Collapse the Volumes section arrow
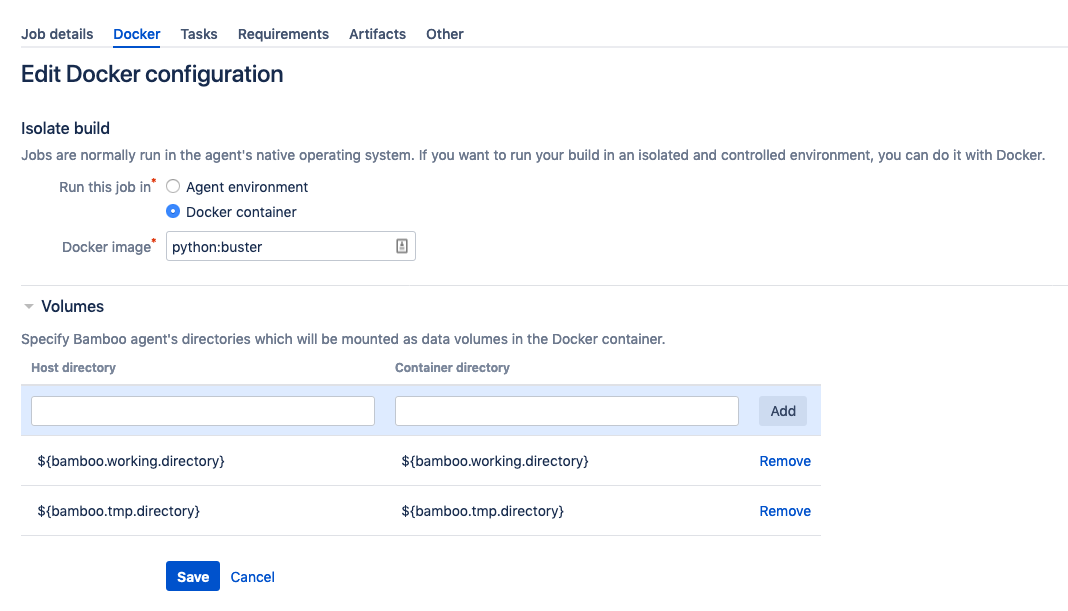The image size is (1068, 611). point(29,307)
